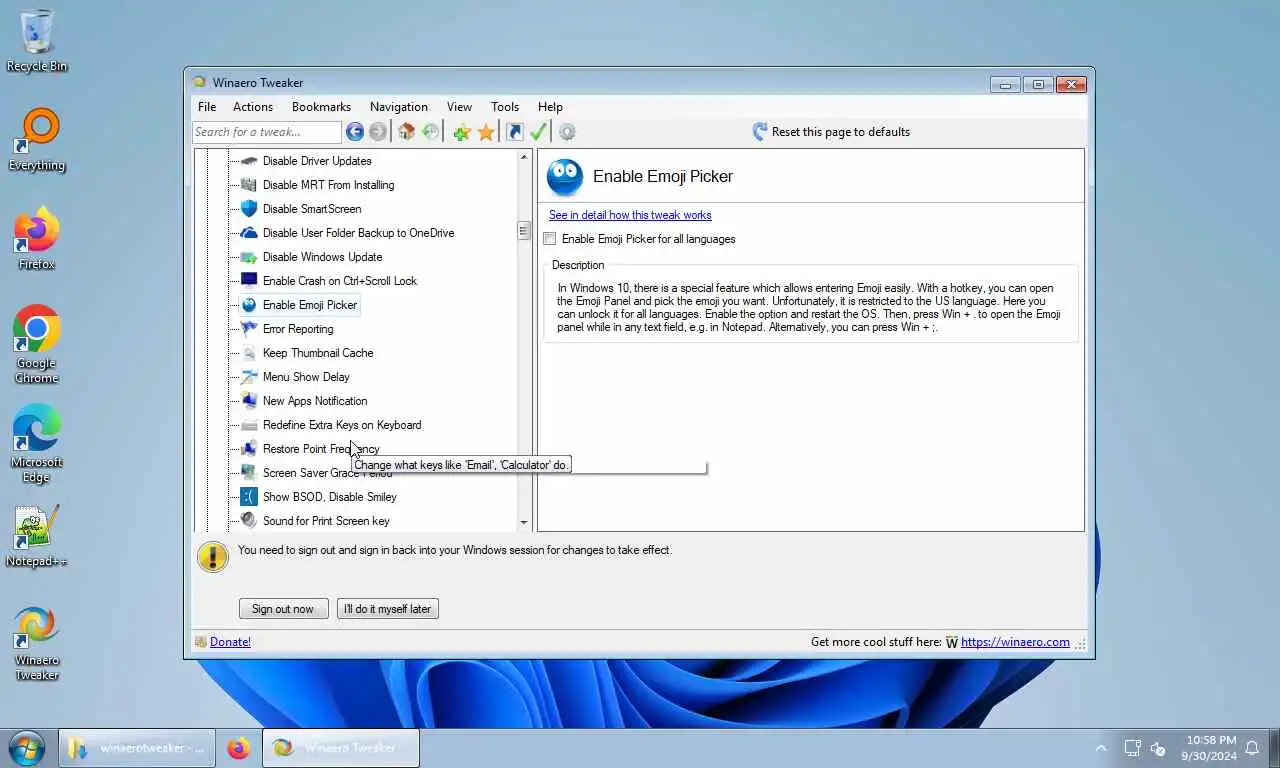Click the Sound for Print Screen icon
This screenshot has width=1280, height=768.
(249, 521)
